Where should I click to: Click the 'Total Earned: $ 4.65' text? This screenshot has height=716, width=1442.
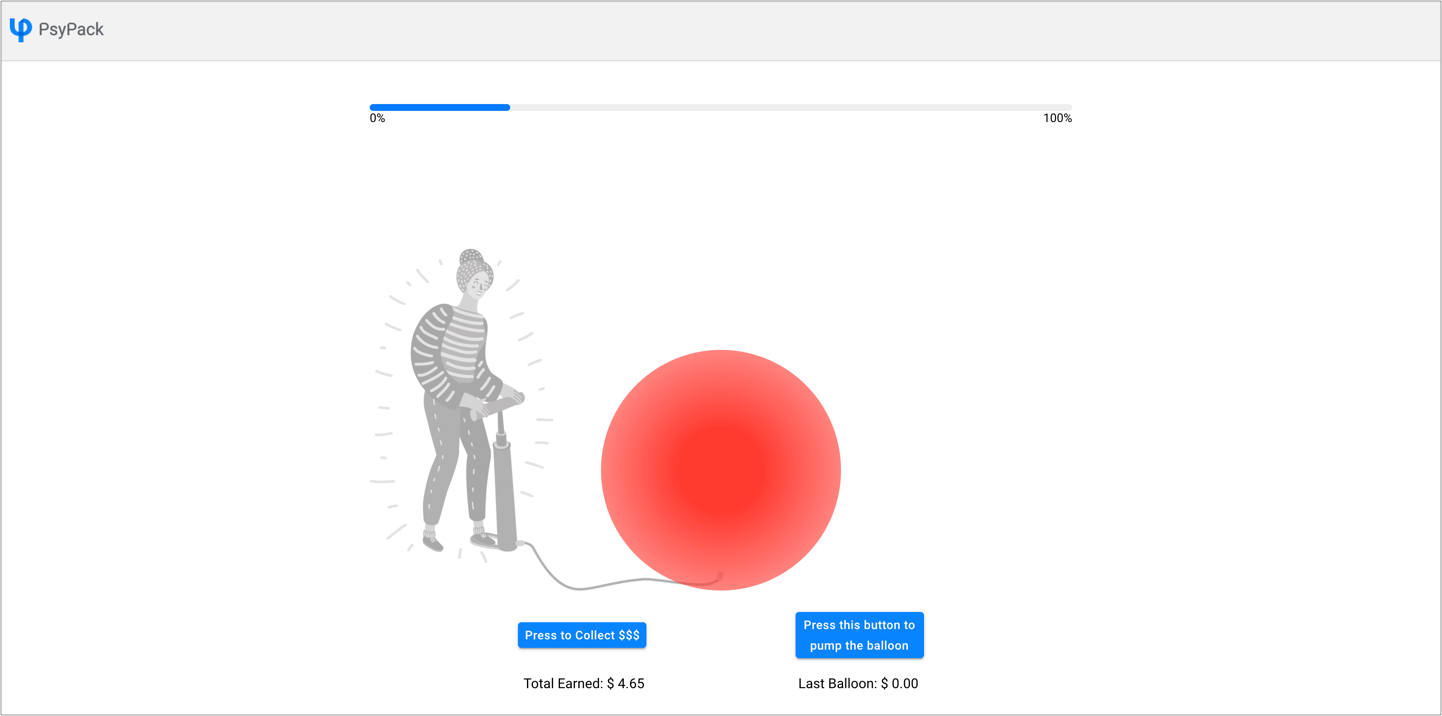tap(584, 683)
